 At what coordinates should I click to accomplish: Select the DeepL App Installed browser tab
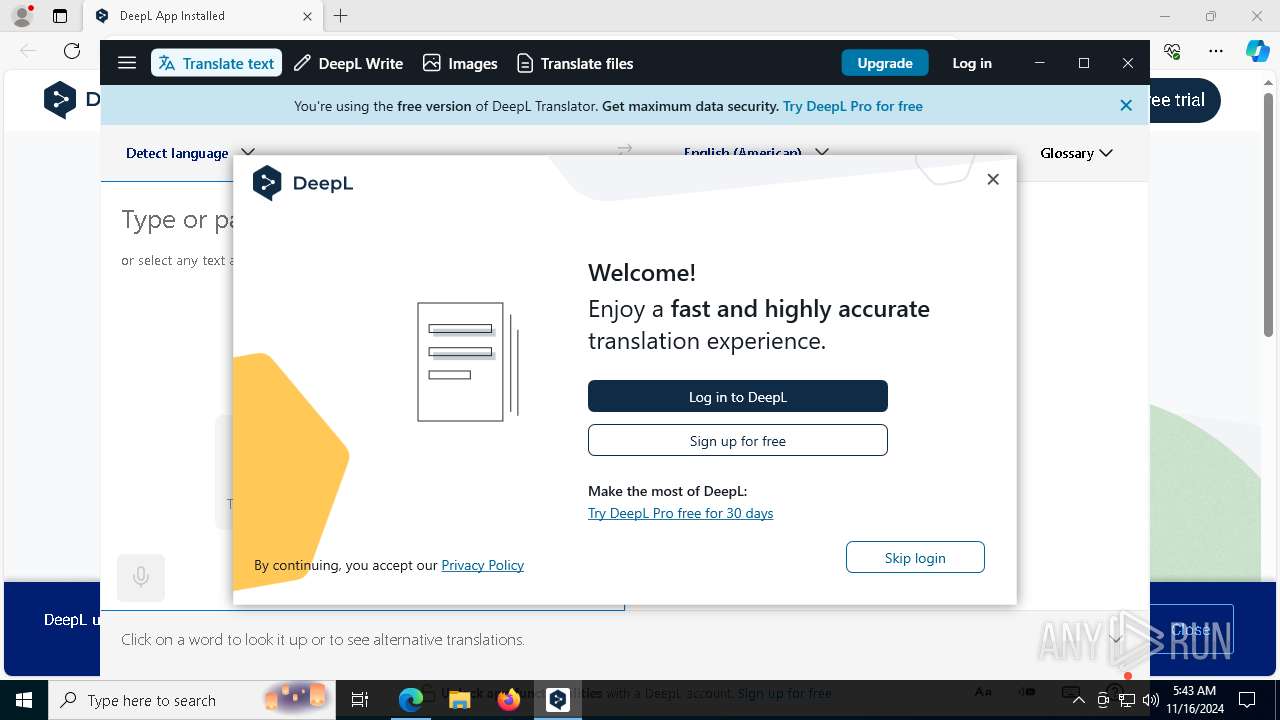pyautogui.click(x=203, y=16)
